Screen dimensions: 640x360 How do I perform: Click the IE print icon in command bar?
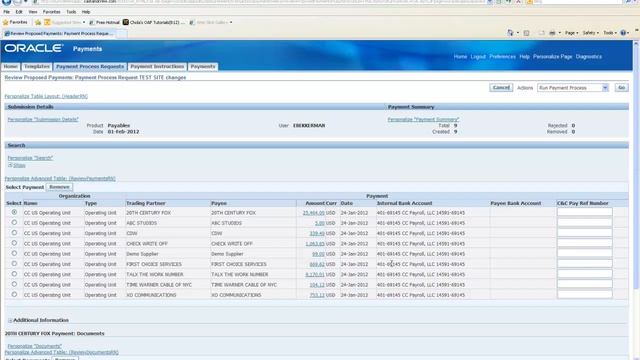(552, 33)
